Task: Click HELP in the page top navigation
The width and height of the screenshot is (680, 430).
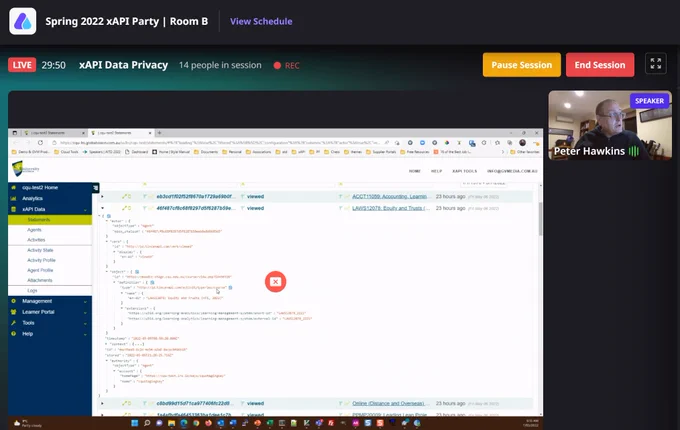Action: pos(436,171)
